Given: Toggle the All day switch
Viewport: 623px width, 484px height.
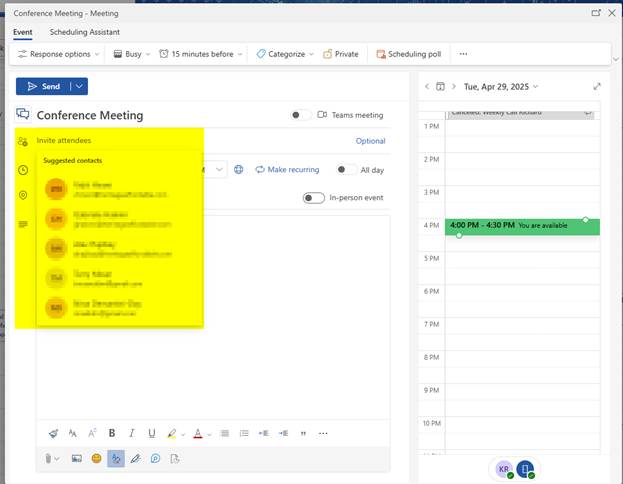Looking at the screenshot, I should point(346,170).
